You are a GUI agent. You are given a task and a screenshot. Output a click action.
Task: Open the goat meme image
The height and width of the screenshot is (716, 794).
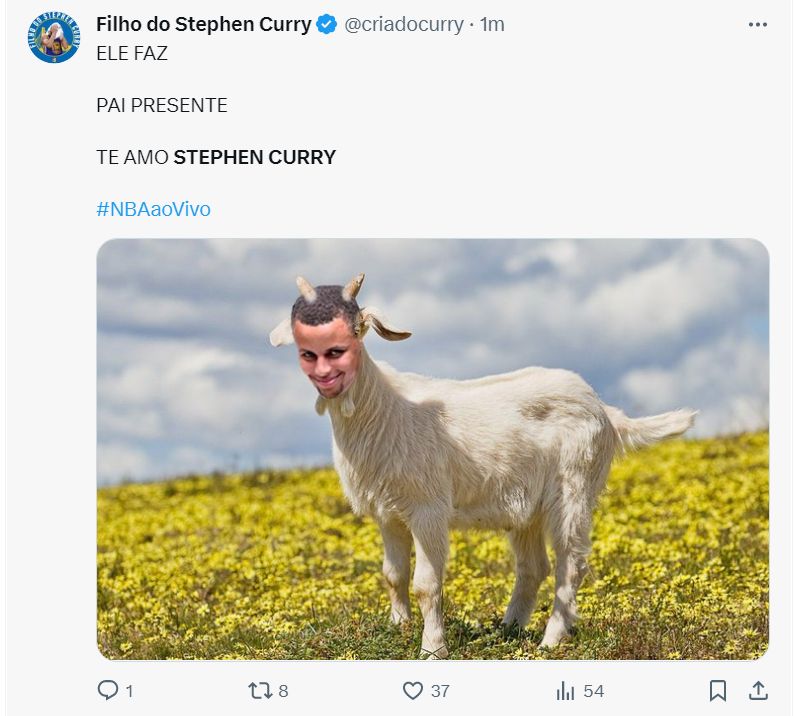432,449
